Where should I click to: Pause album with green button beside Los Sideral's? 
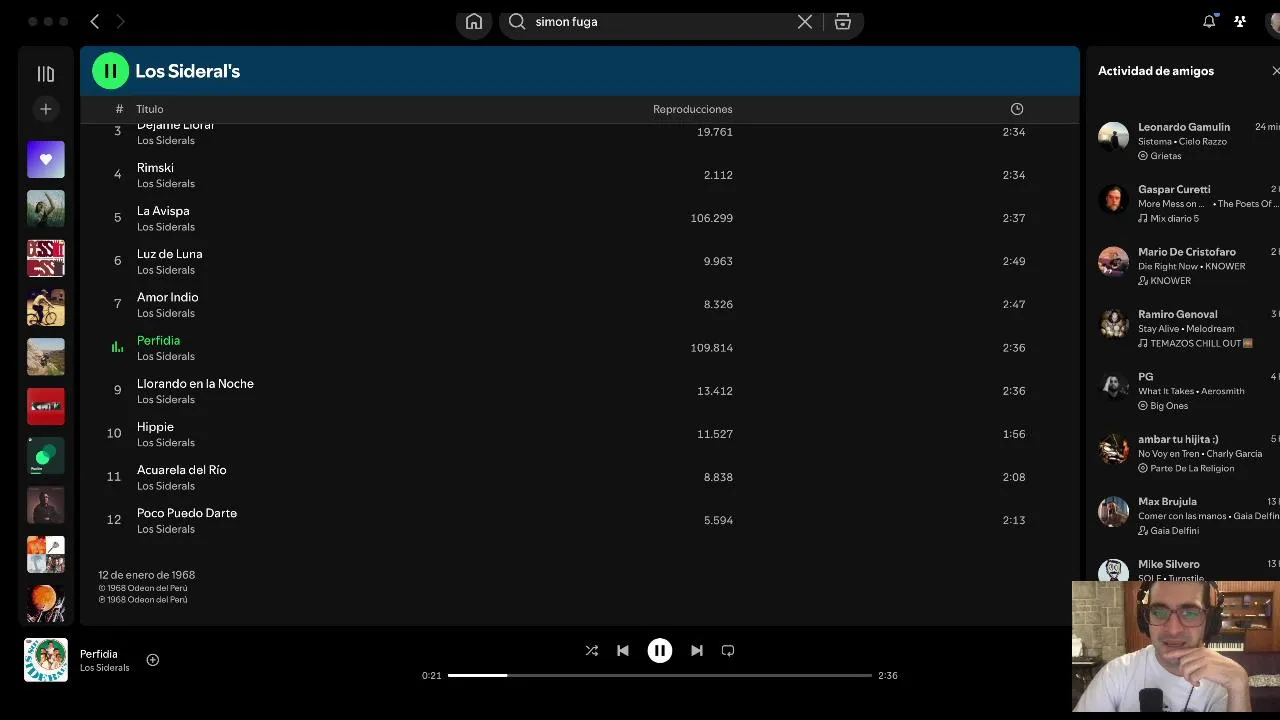tap(110, 71)
